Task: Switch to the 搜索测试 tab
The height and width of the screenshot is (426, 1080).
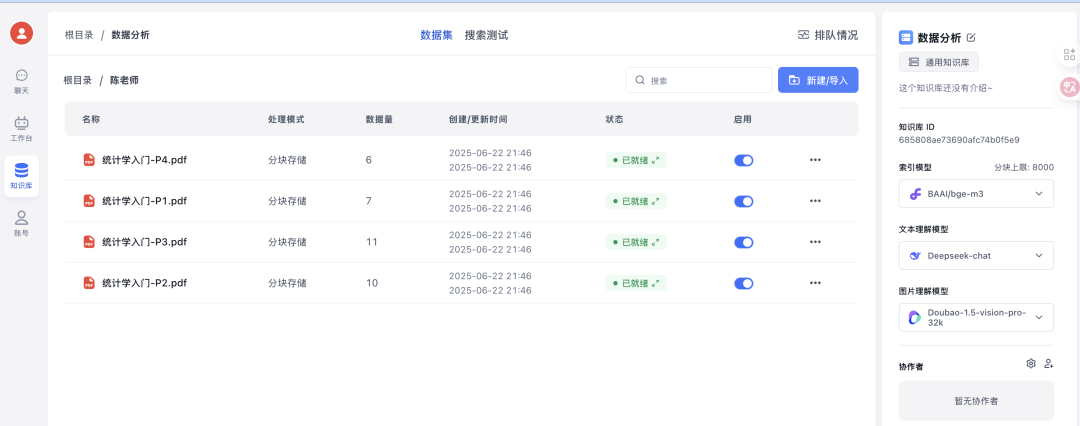Action: 486,35
